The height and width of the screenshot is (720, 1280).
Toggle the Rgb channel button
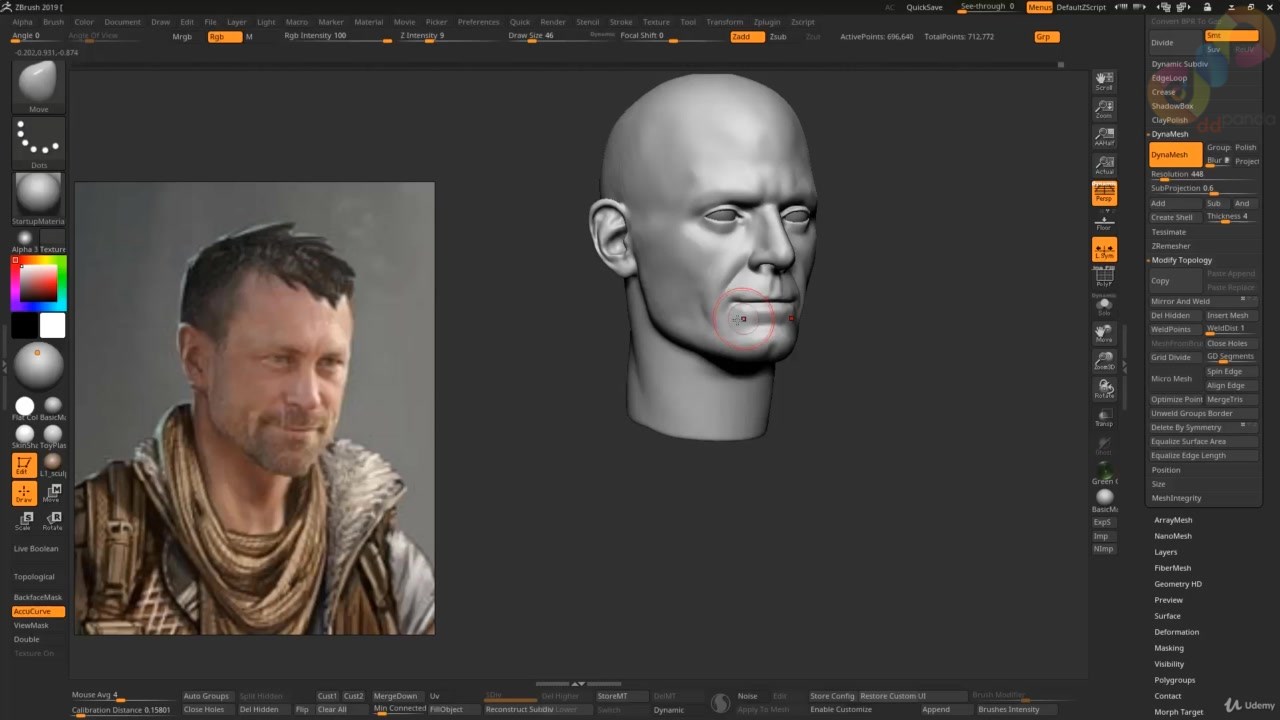[x=224, y=36]
